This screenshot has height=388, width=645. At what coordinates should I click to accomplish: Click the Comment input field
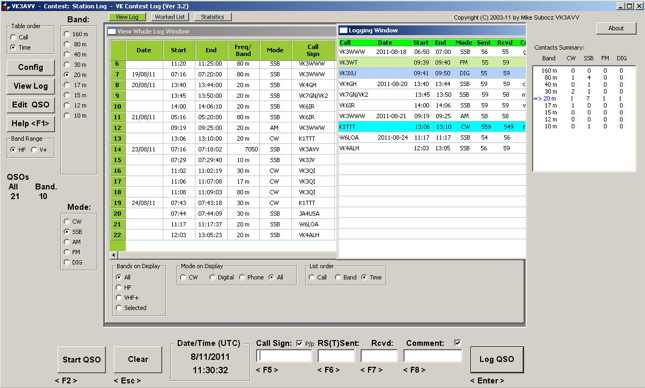pos(433,356)
